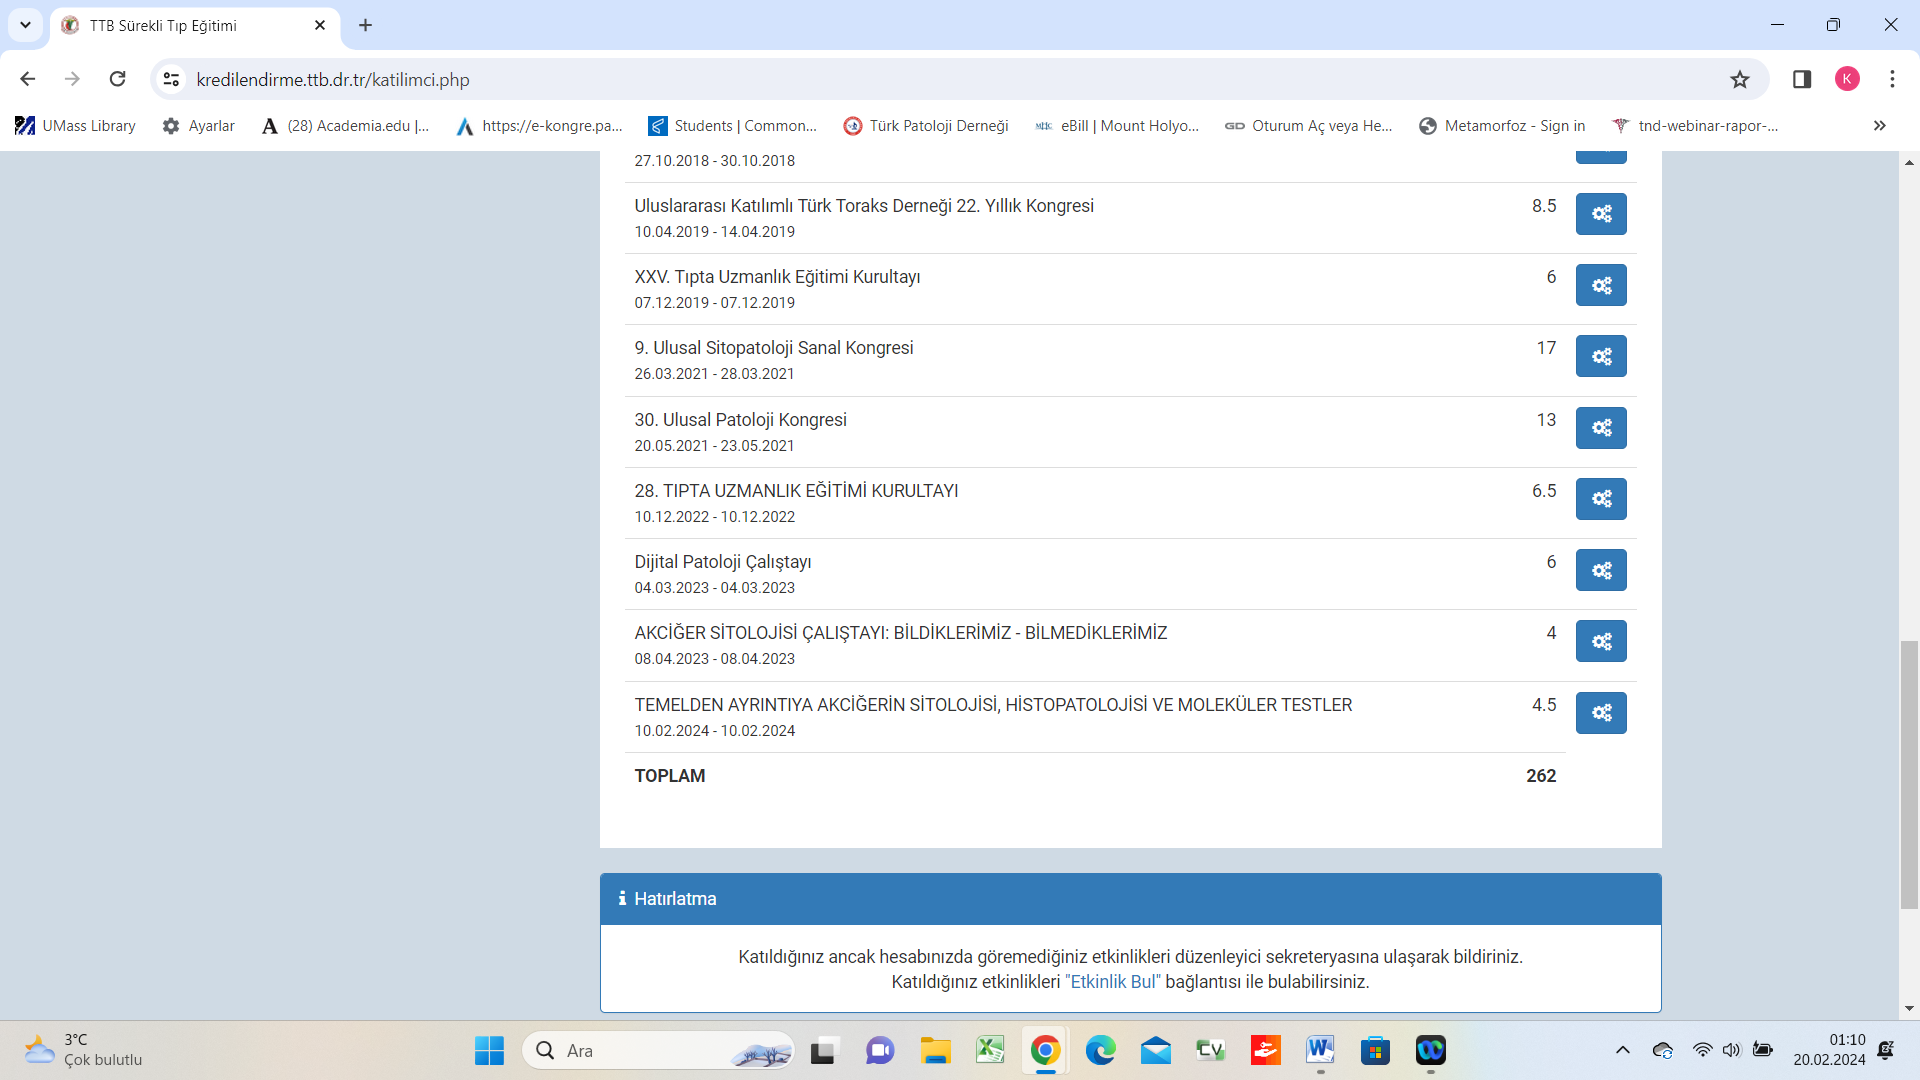Reload the page
1920x1080 pixels.
[x=118, y=79]
